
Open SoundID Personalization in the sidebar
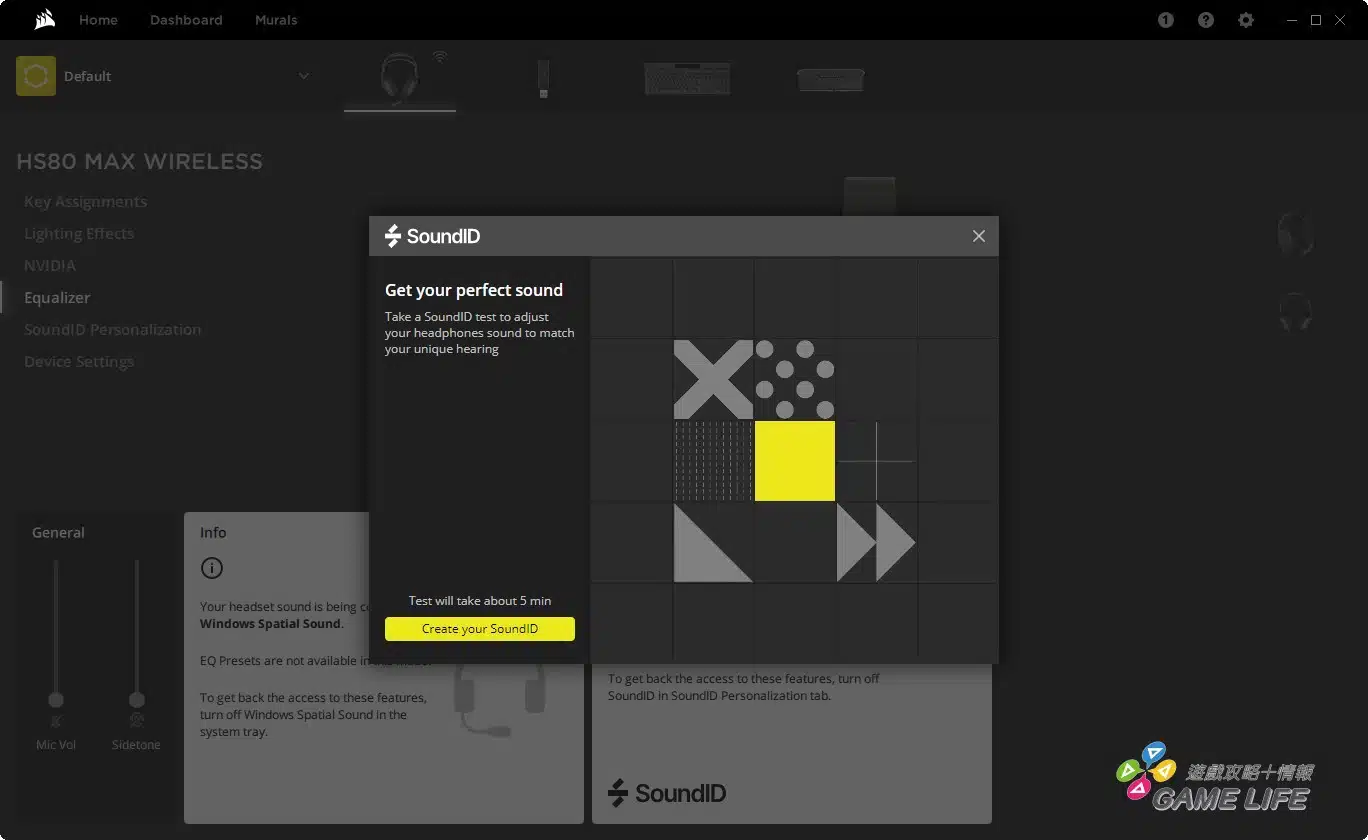click(112, 329)
